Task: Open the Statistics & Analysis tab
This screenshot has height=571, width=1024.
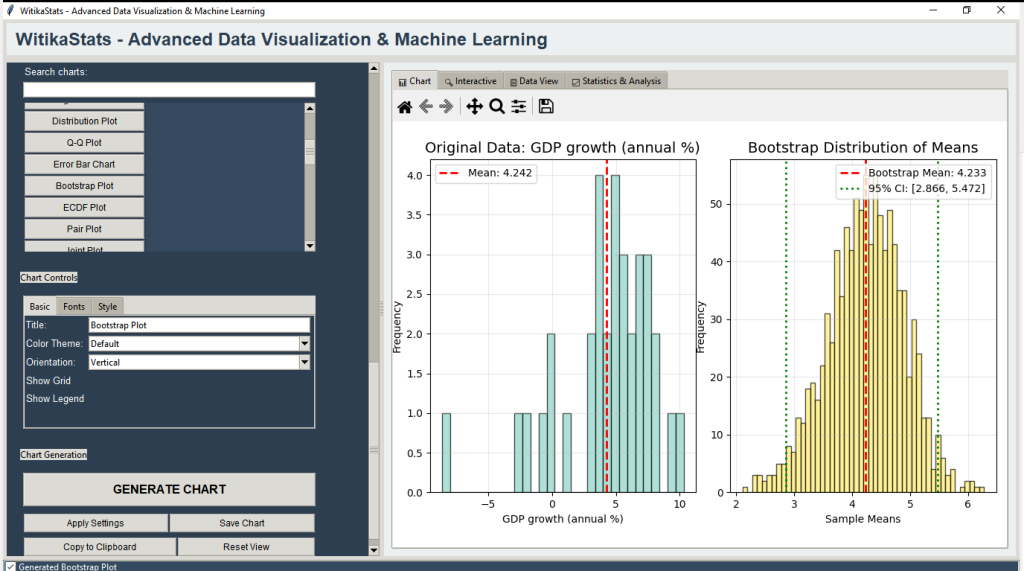Action: click(616, 81)
